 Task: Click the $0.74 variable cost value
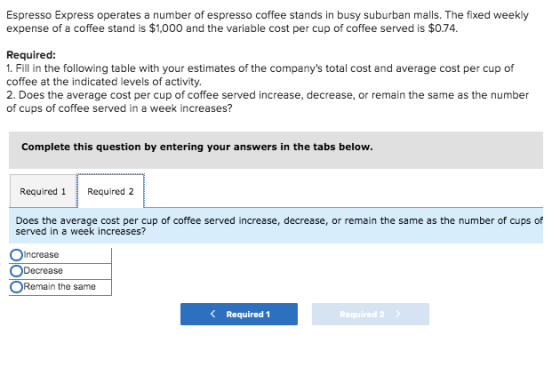point(442,29)
